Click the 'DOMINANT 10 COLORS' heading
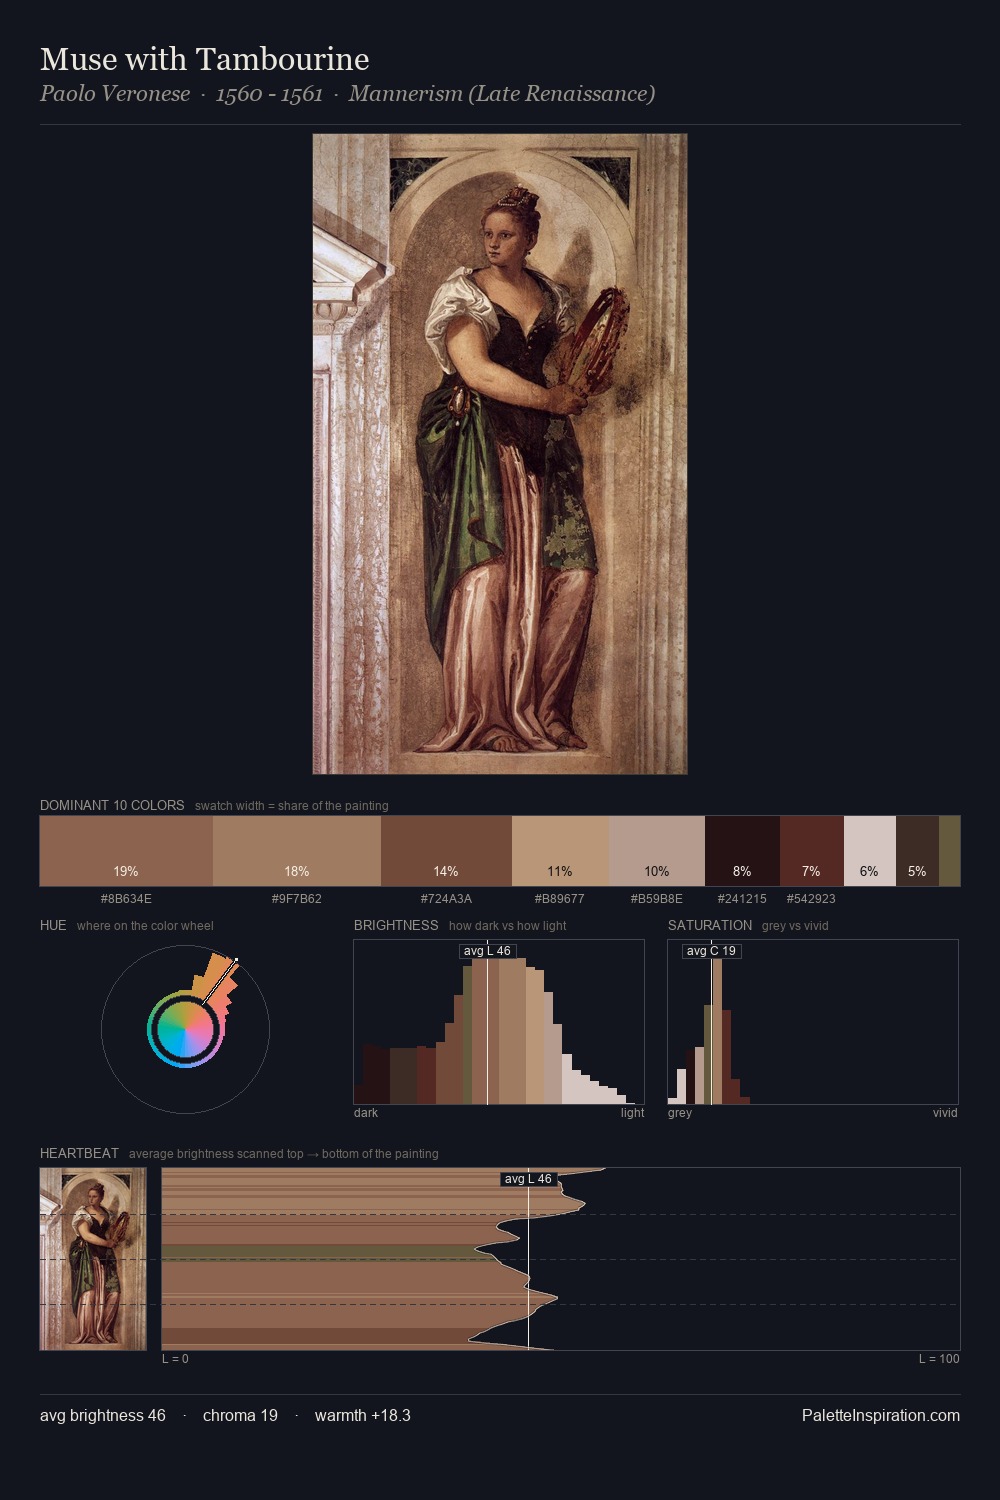This screenshot has height=1500, width=1000. coord(112,805)
